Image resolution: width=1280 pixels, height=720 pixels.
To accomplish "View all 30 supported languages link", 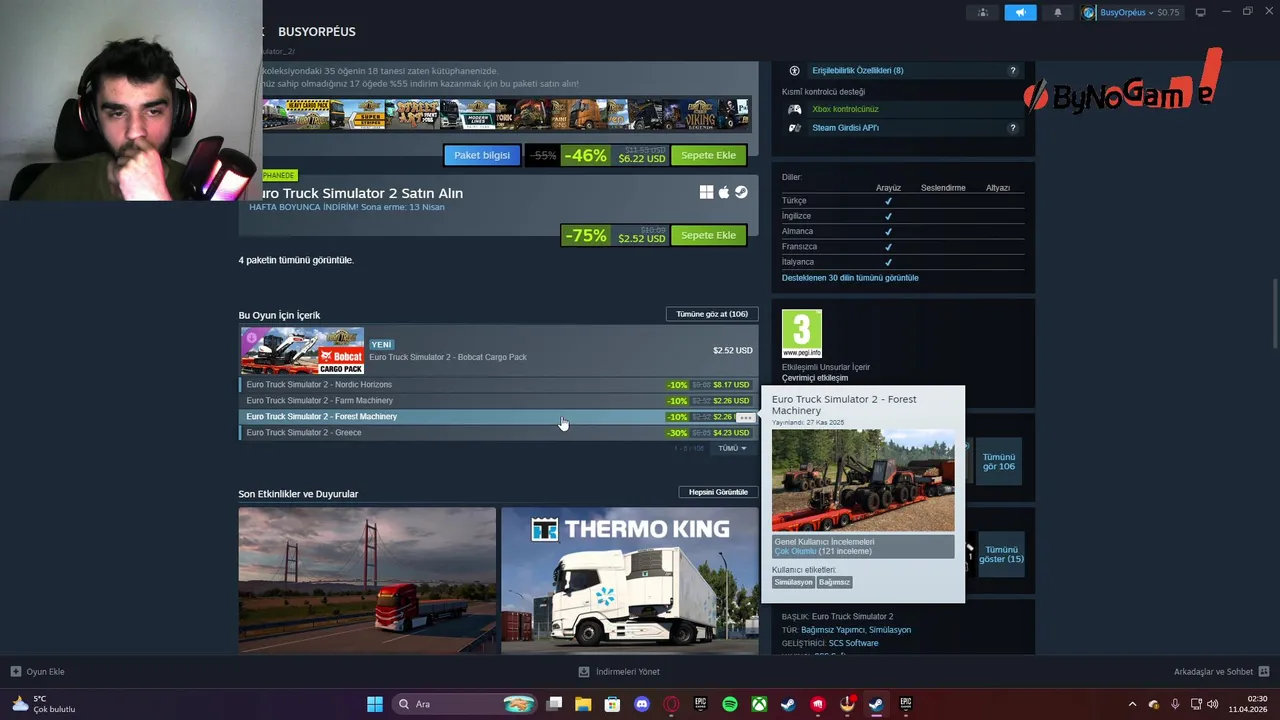I will (x=850, y=278).
